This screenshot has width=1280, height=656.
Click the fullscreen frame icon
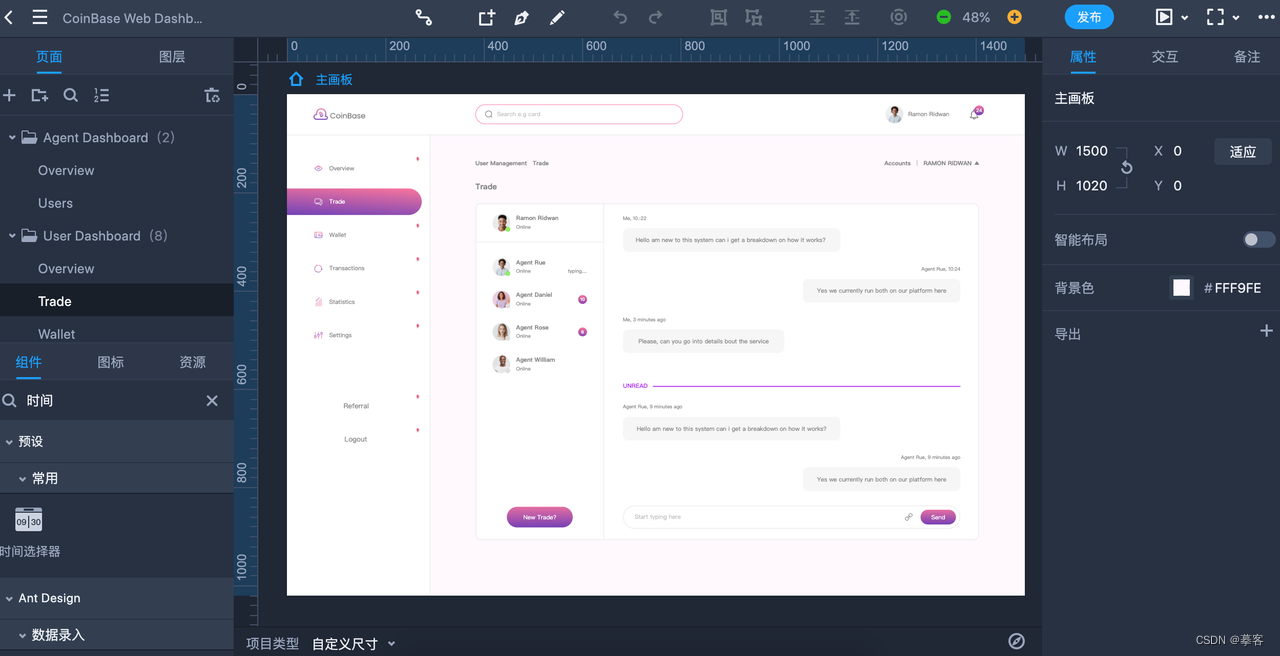[x=1215, y=17]
